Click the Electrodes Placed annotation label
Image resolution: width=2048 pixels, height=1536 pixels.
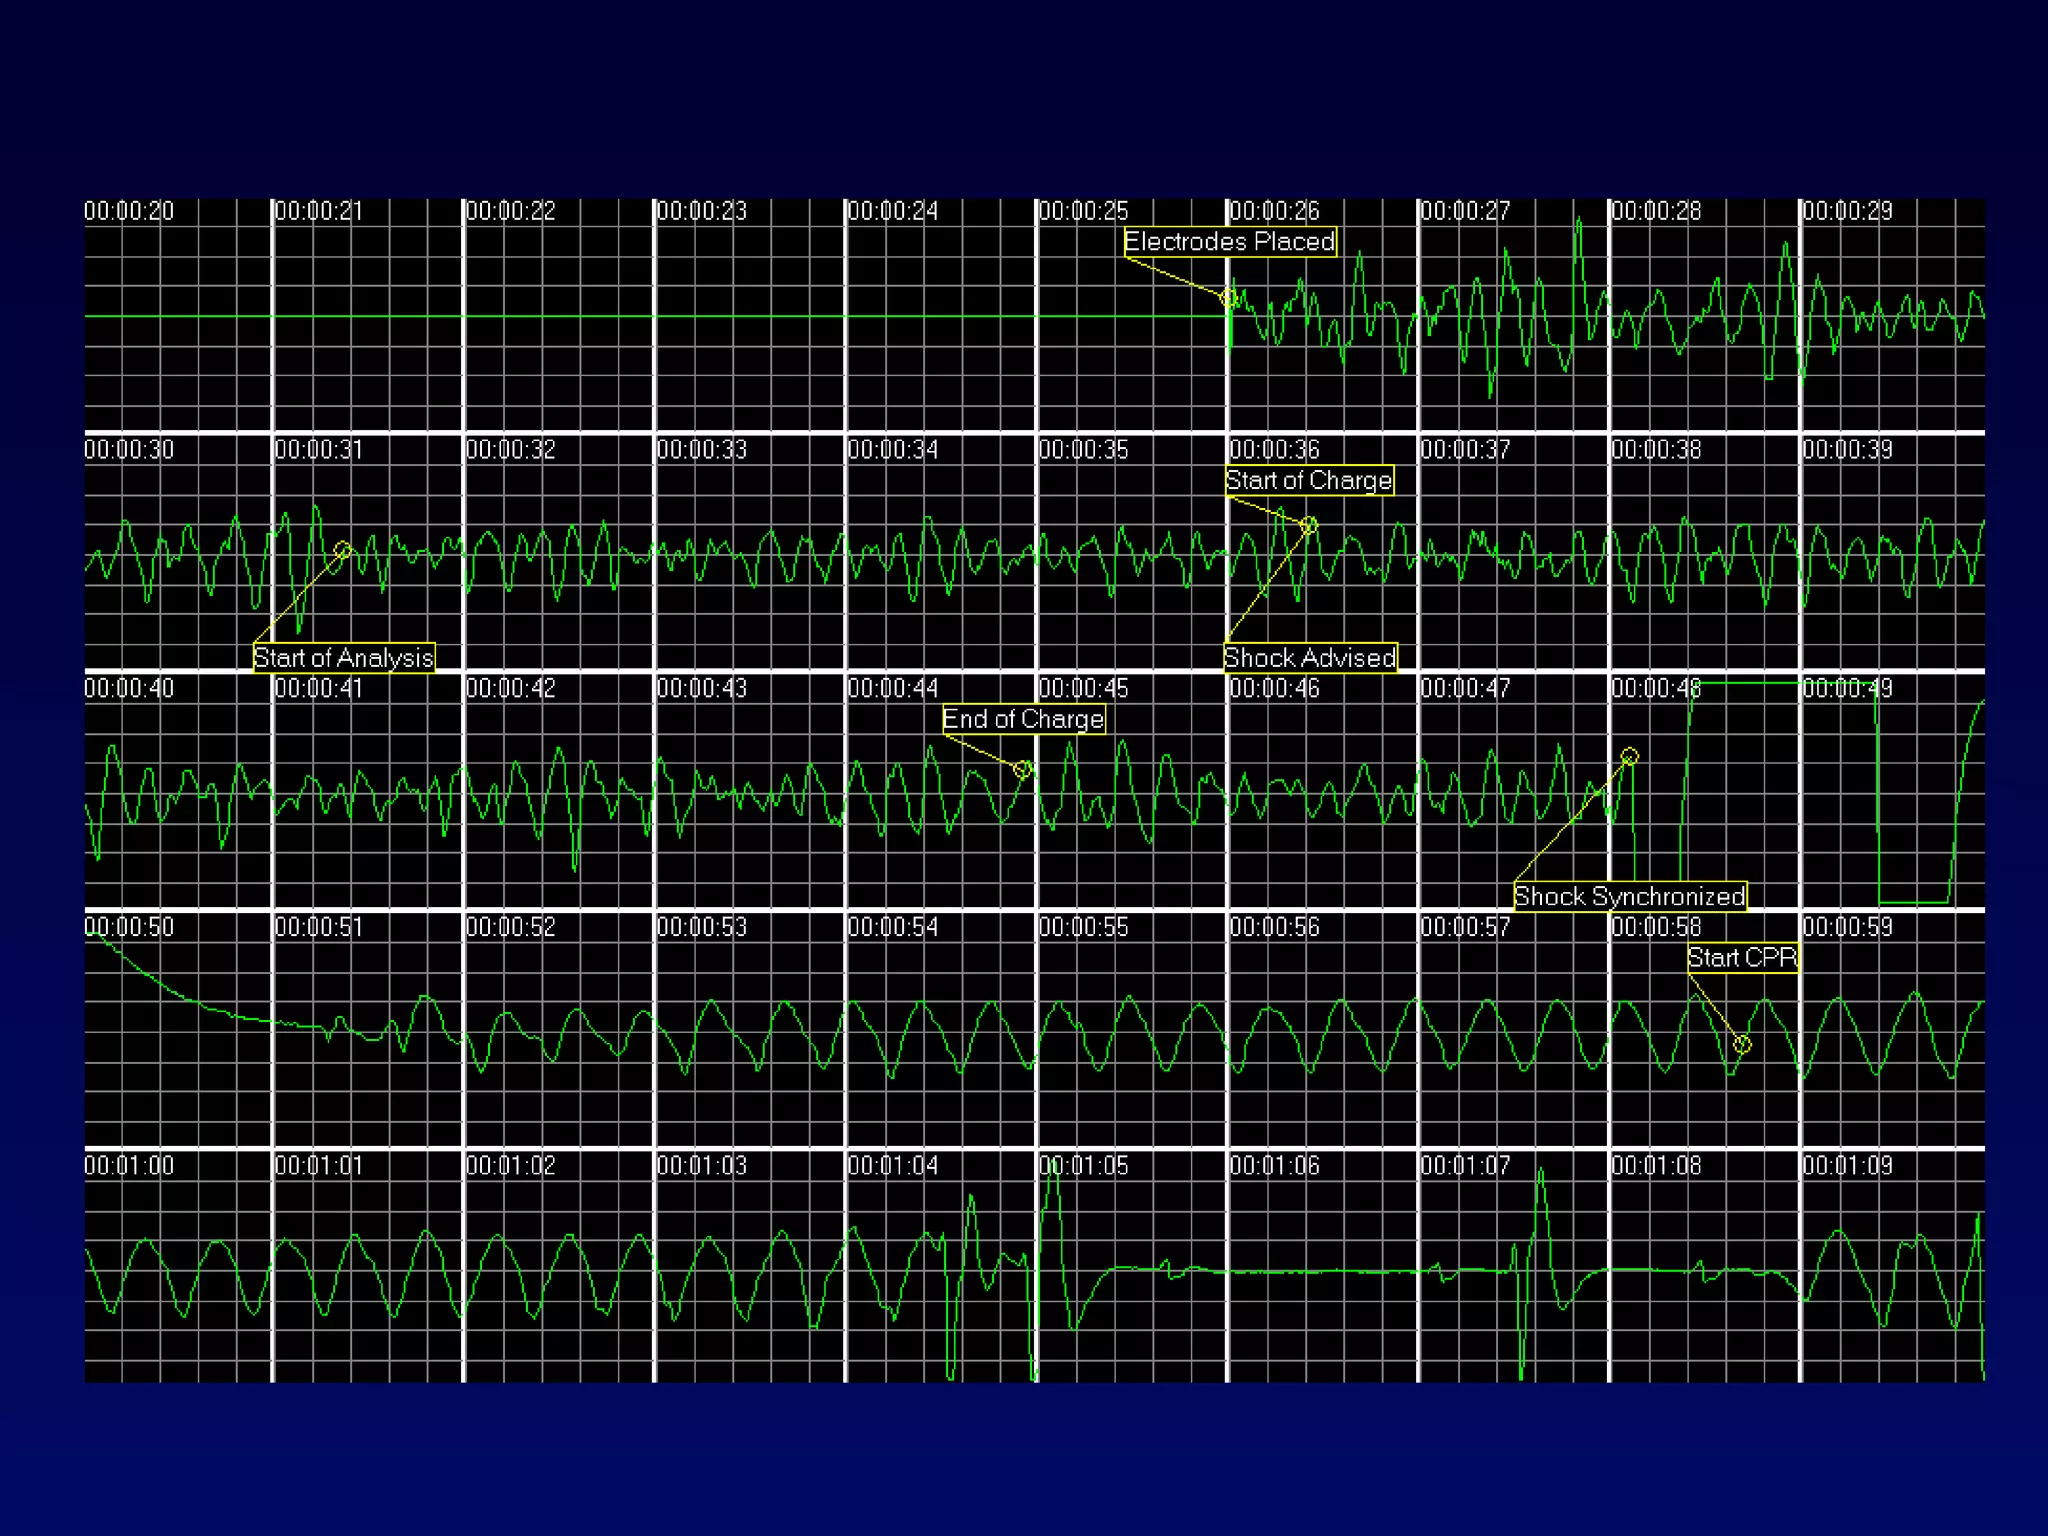coord(1229,242)
